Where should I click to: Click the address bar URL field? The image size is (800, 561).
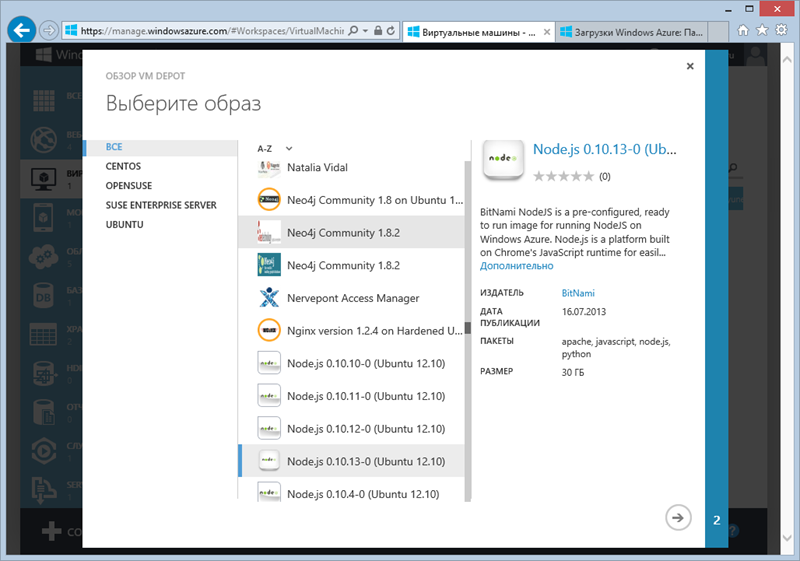click(x=212, y=31)
